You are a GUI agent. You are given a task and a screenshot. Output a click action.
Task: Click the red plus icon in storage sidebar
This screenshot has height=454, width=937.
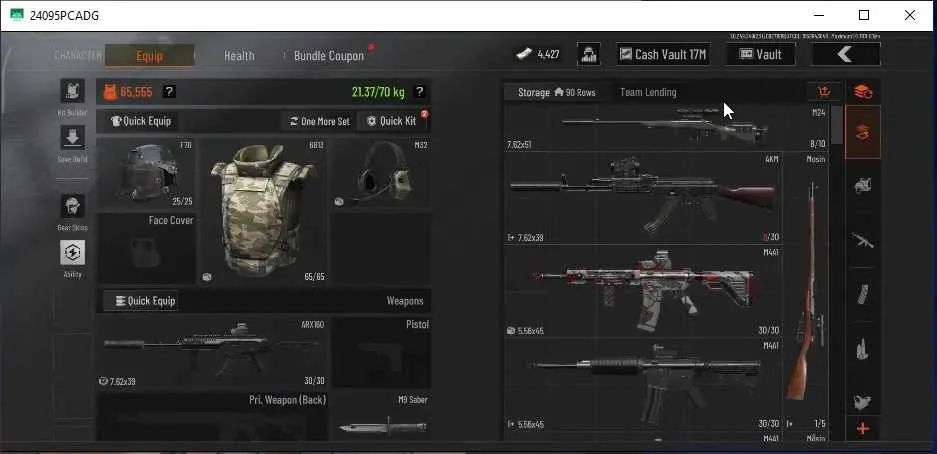coord(863,429)
